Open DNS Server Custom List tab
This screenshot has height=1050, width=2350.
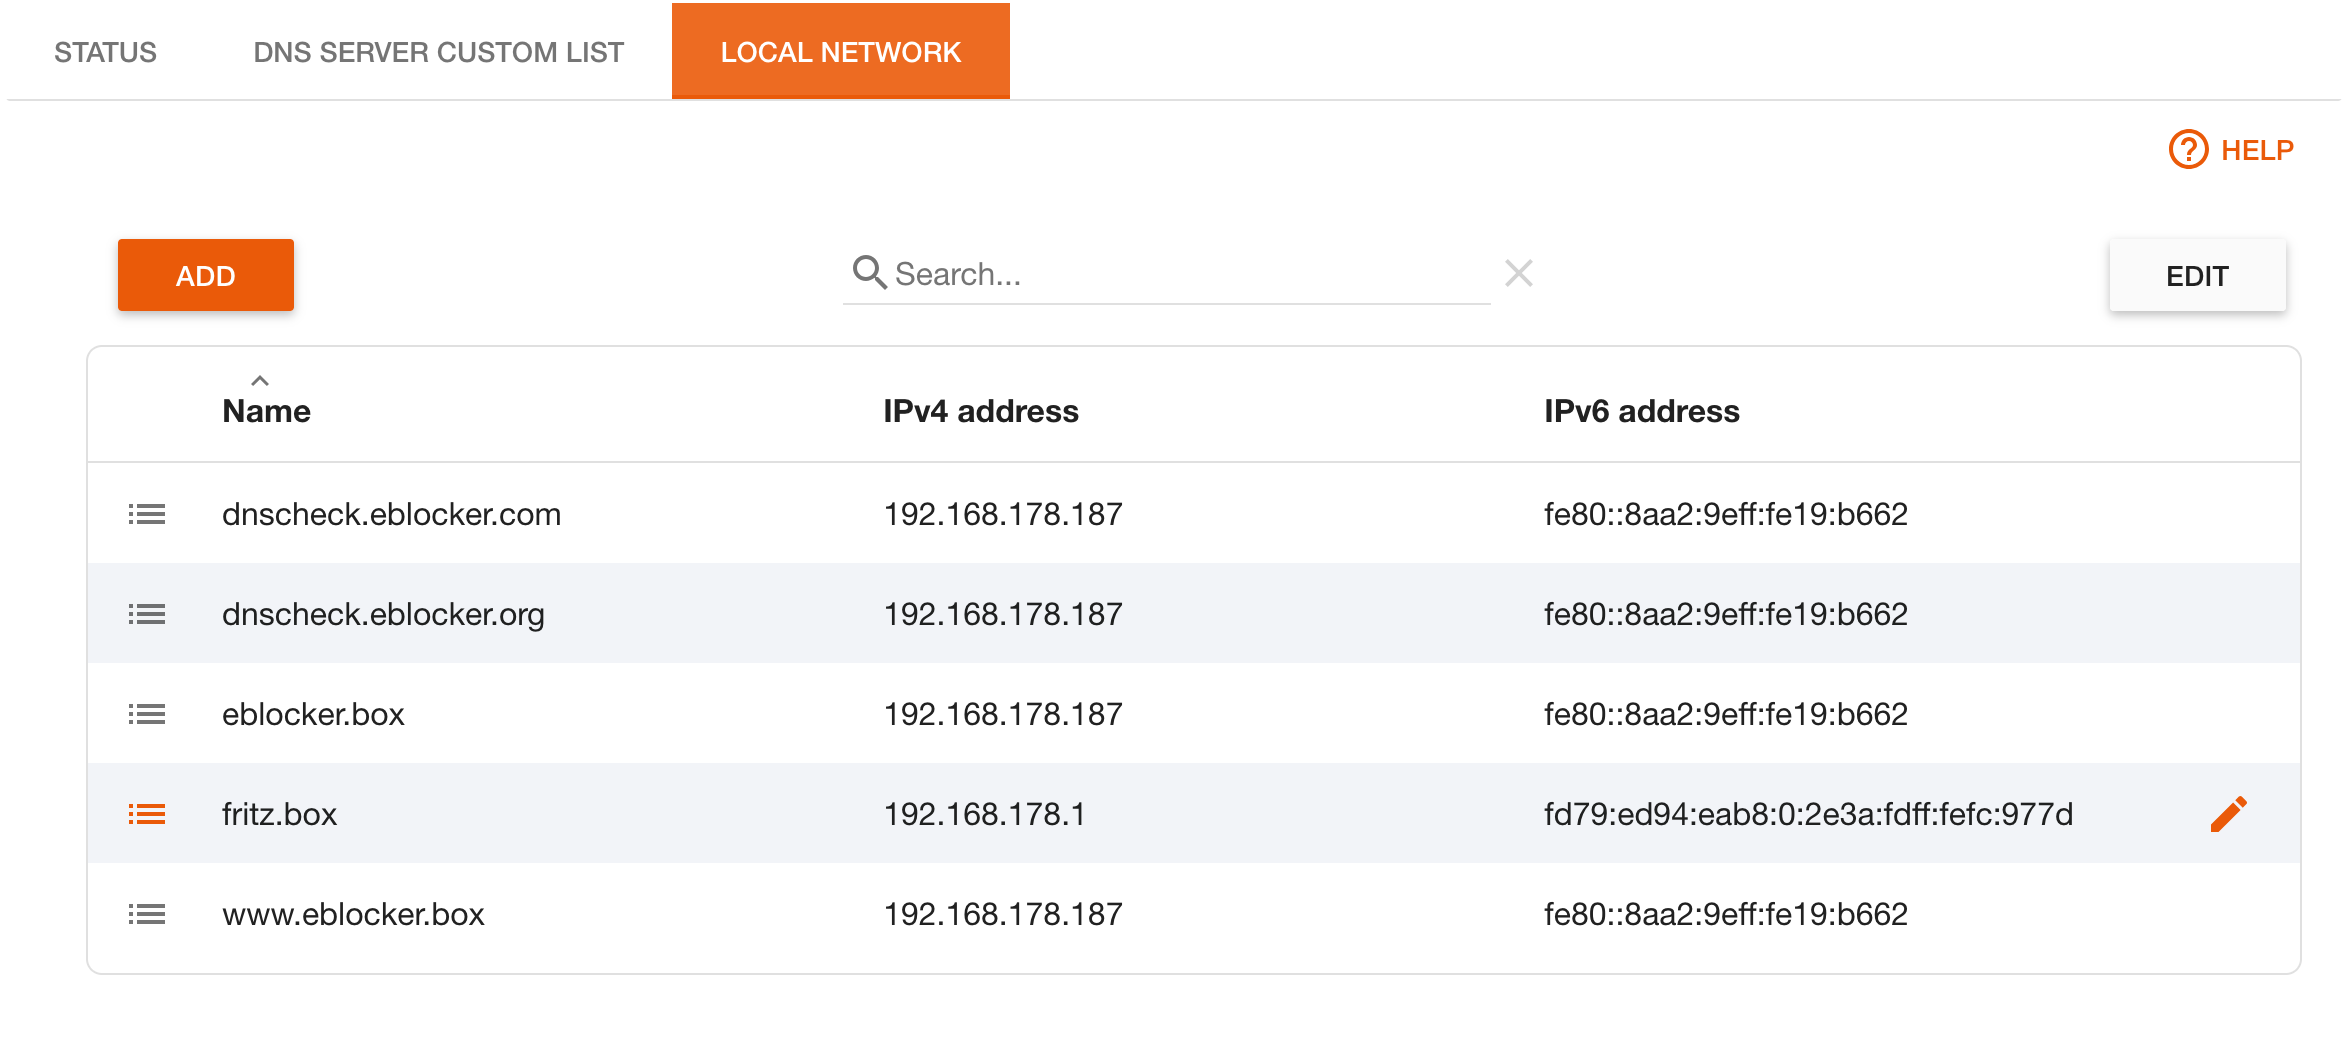(x=438, y=52)
